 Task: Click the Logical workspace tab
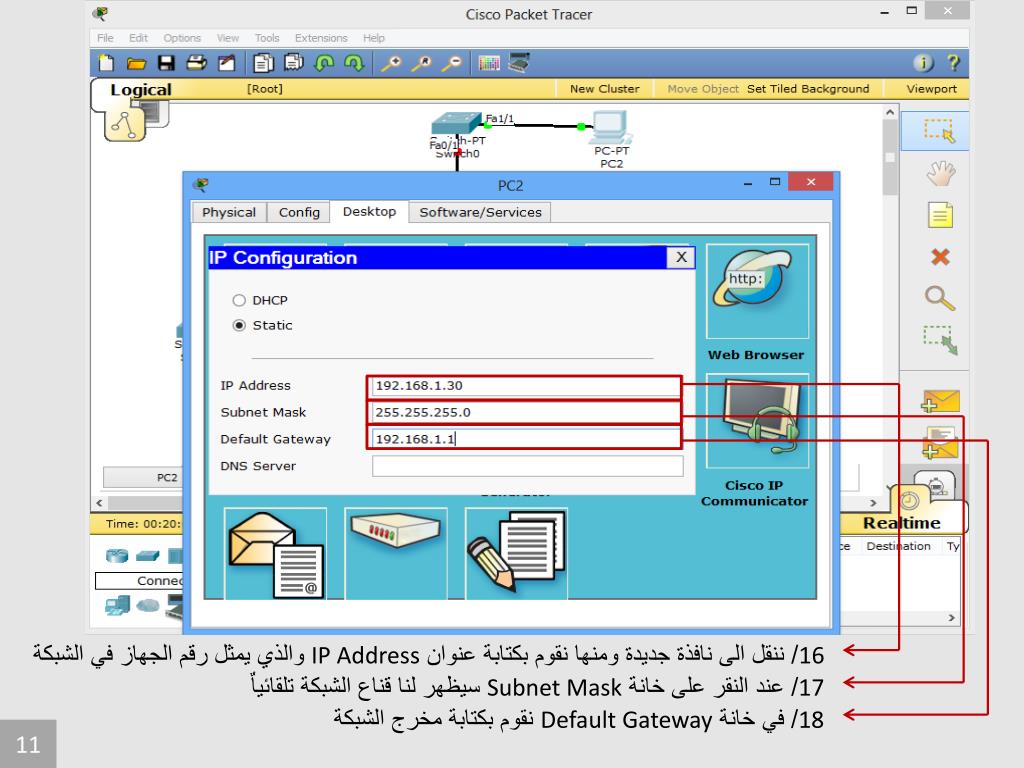[x=140, y=89]
